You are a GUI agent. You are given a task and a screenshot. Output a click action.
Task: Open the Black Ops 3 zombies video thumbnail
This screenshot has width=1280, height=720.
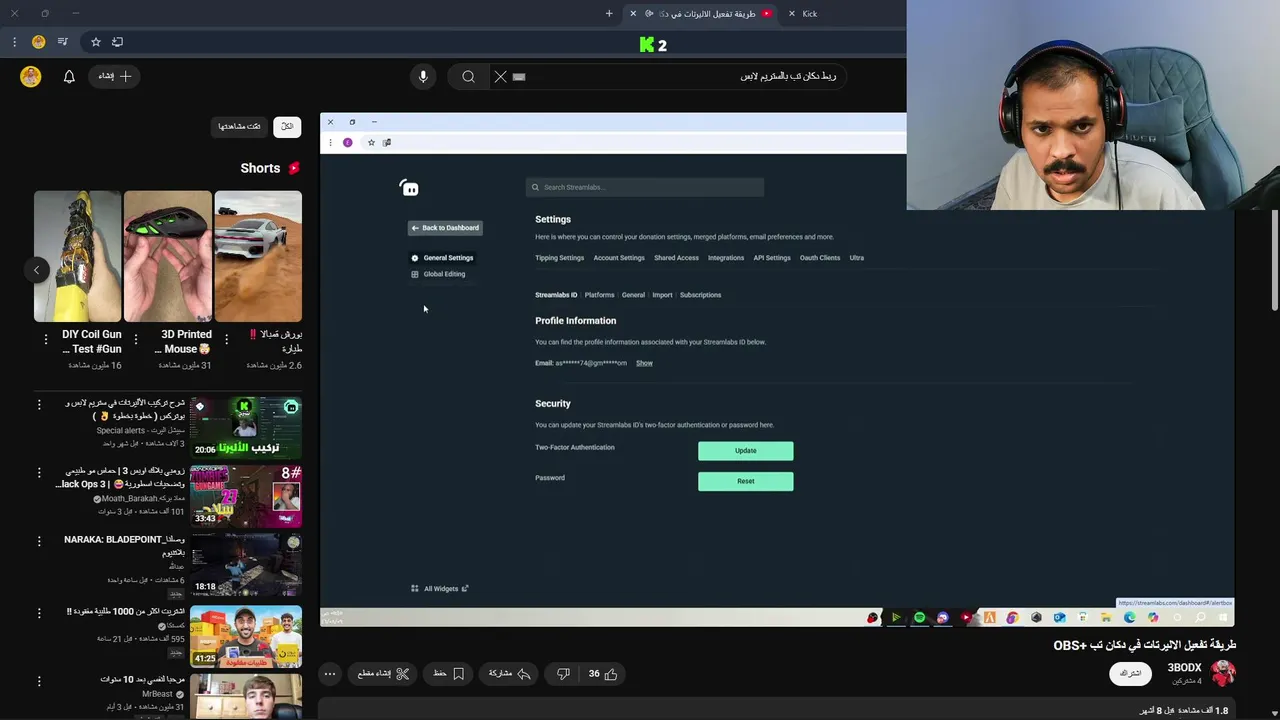click(x=246, y=495)
